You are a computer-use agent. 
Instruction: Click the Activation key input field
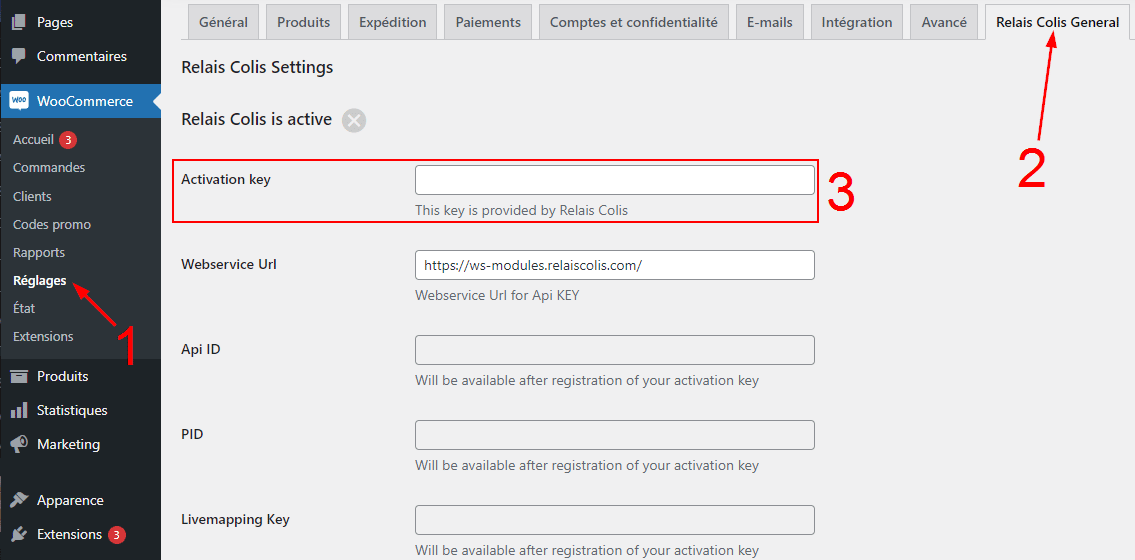point(614,180)
